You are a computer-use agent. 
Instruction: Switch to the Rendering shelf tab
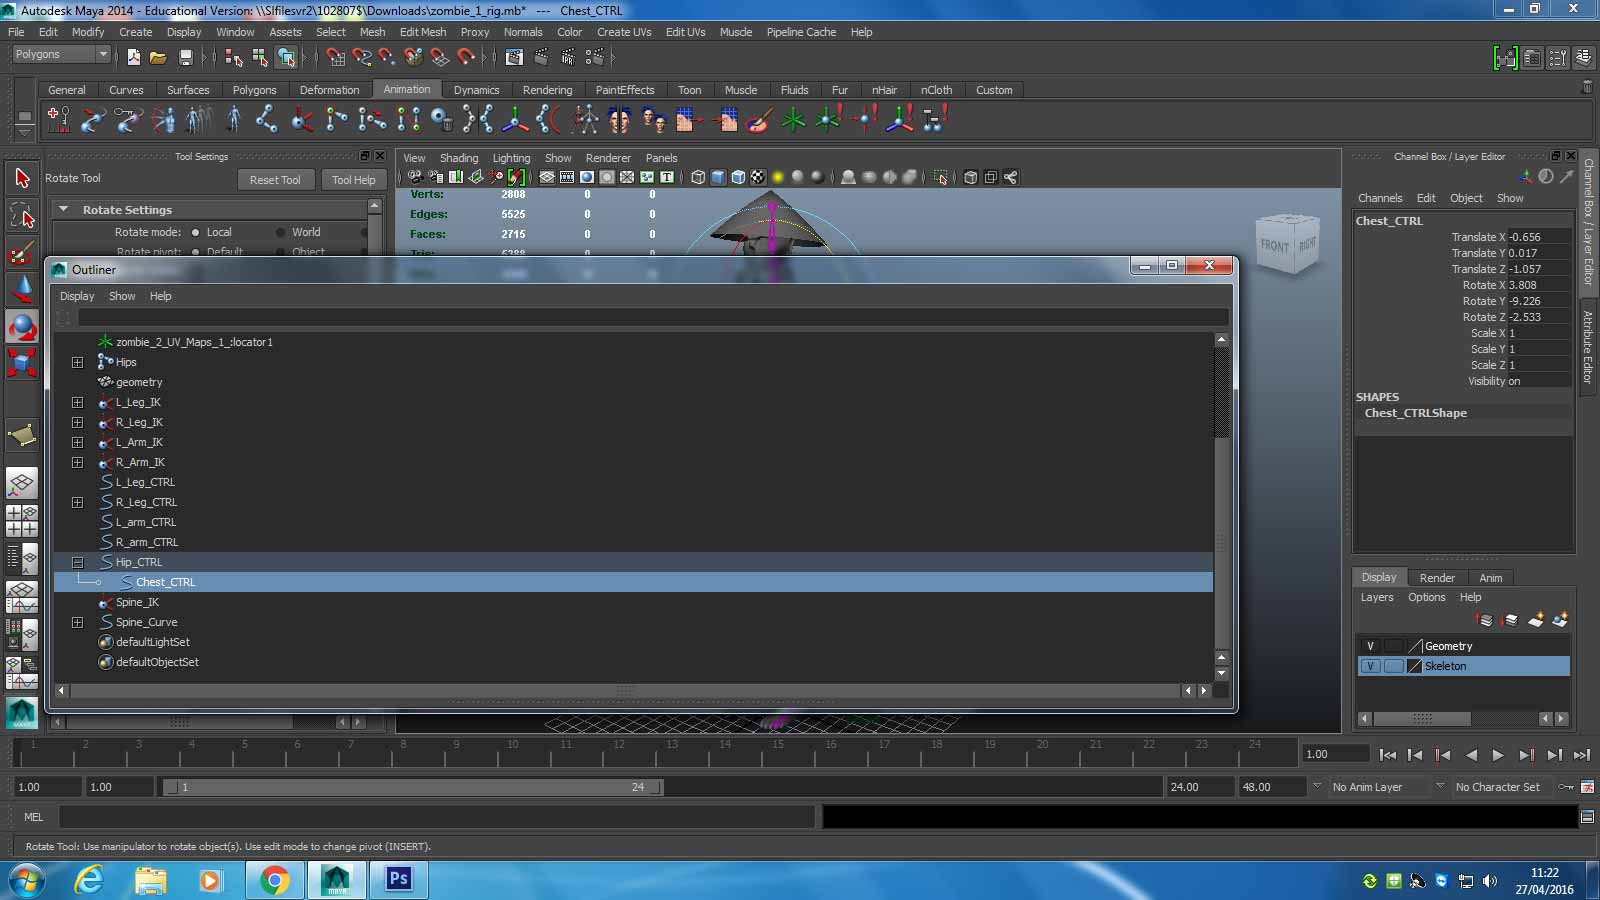coord(547,90)
